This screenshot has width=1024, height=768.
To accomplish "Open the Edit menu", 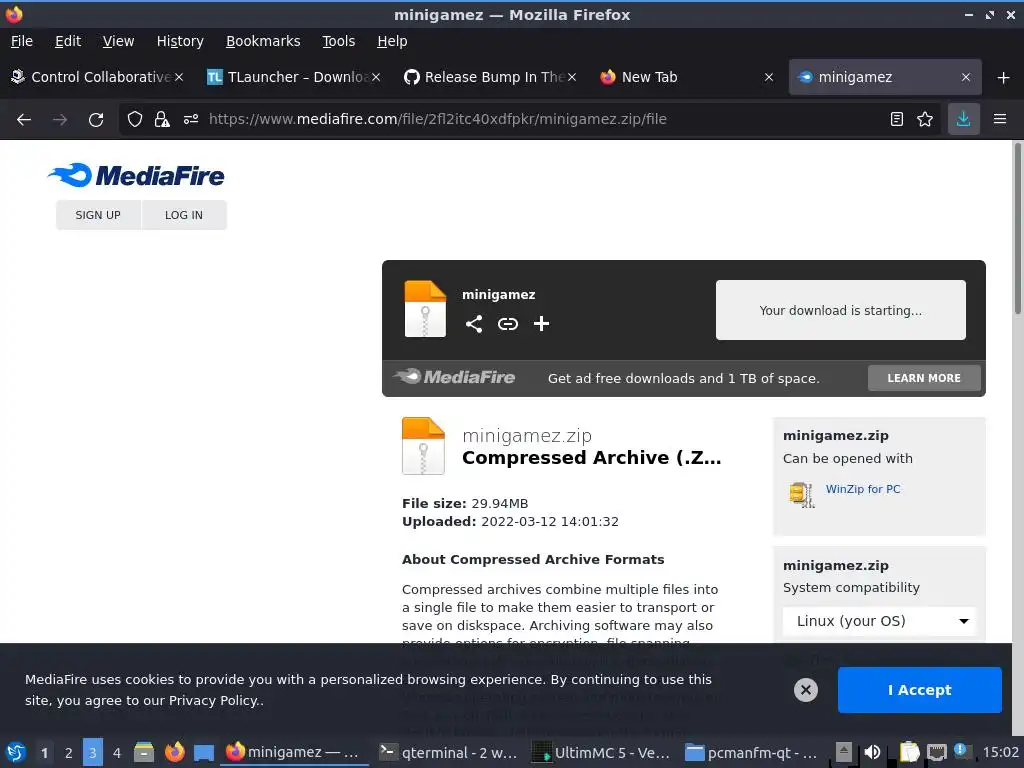I will (x=68, y=41).
